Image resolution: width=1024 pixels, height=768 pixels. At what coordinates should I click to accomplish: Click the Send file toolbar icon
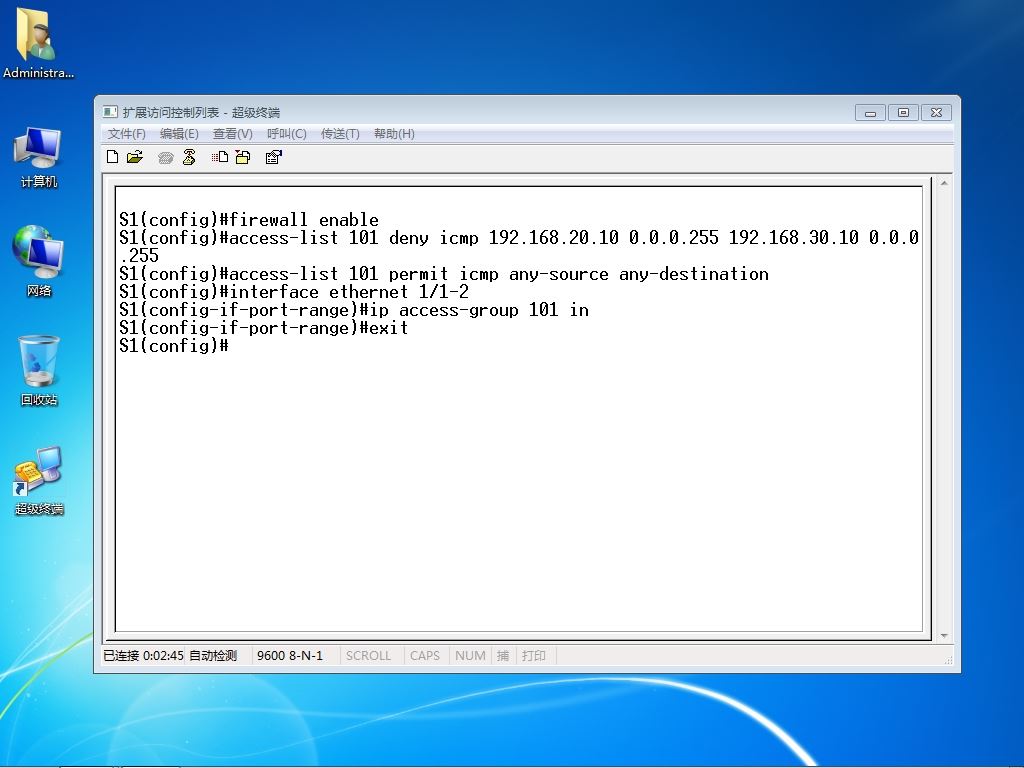pyautogui.click(x=219, y=157)
